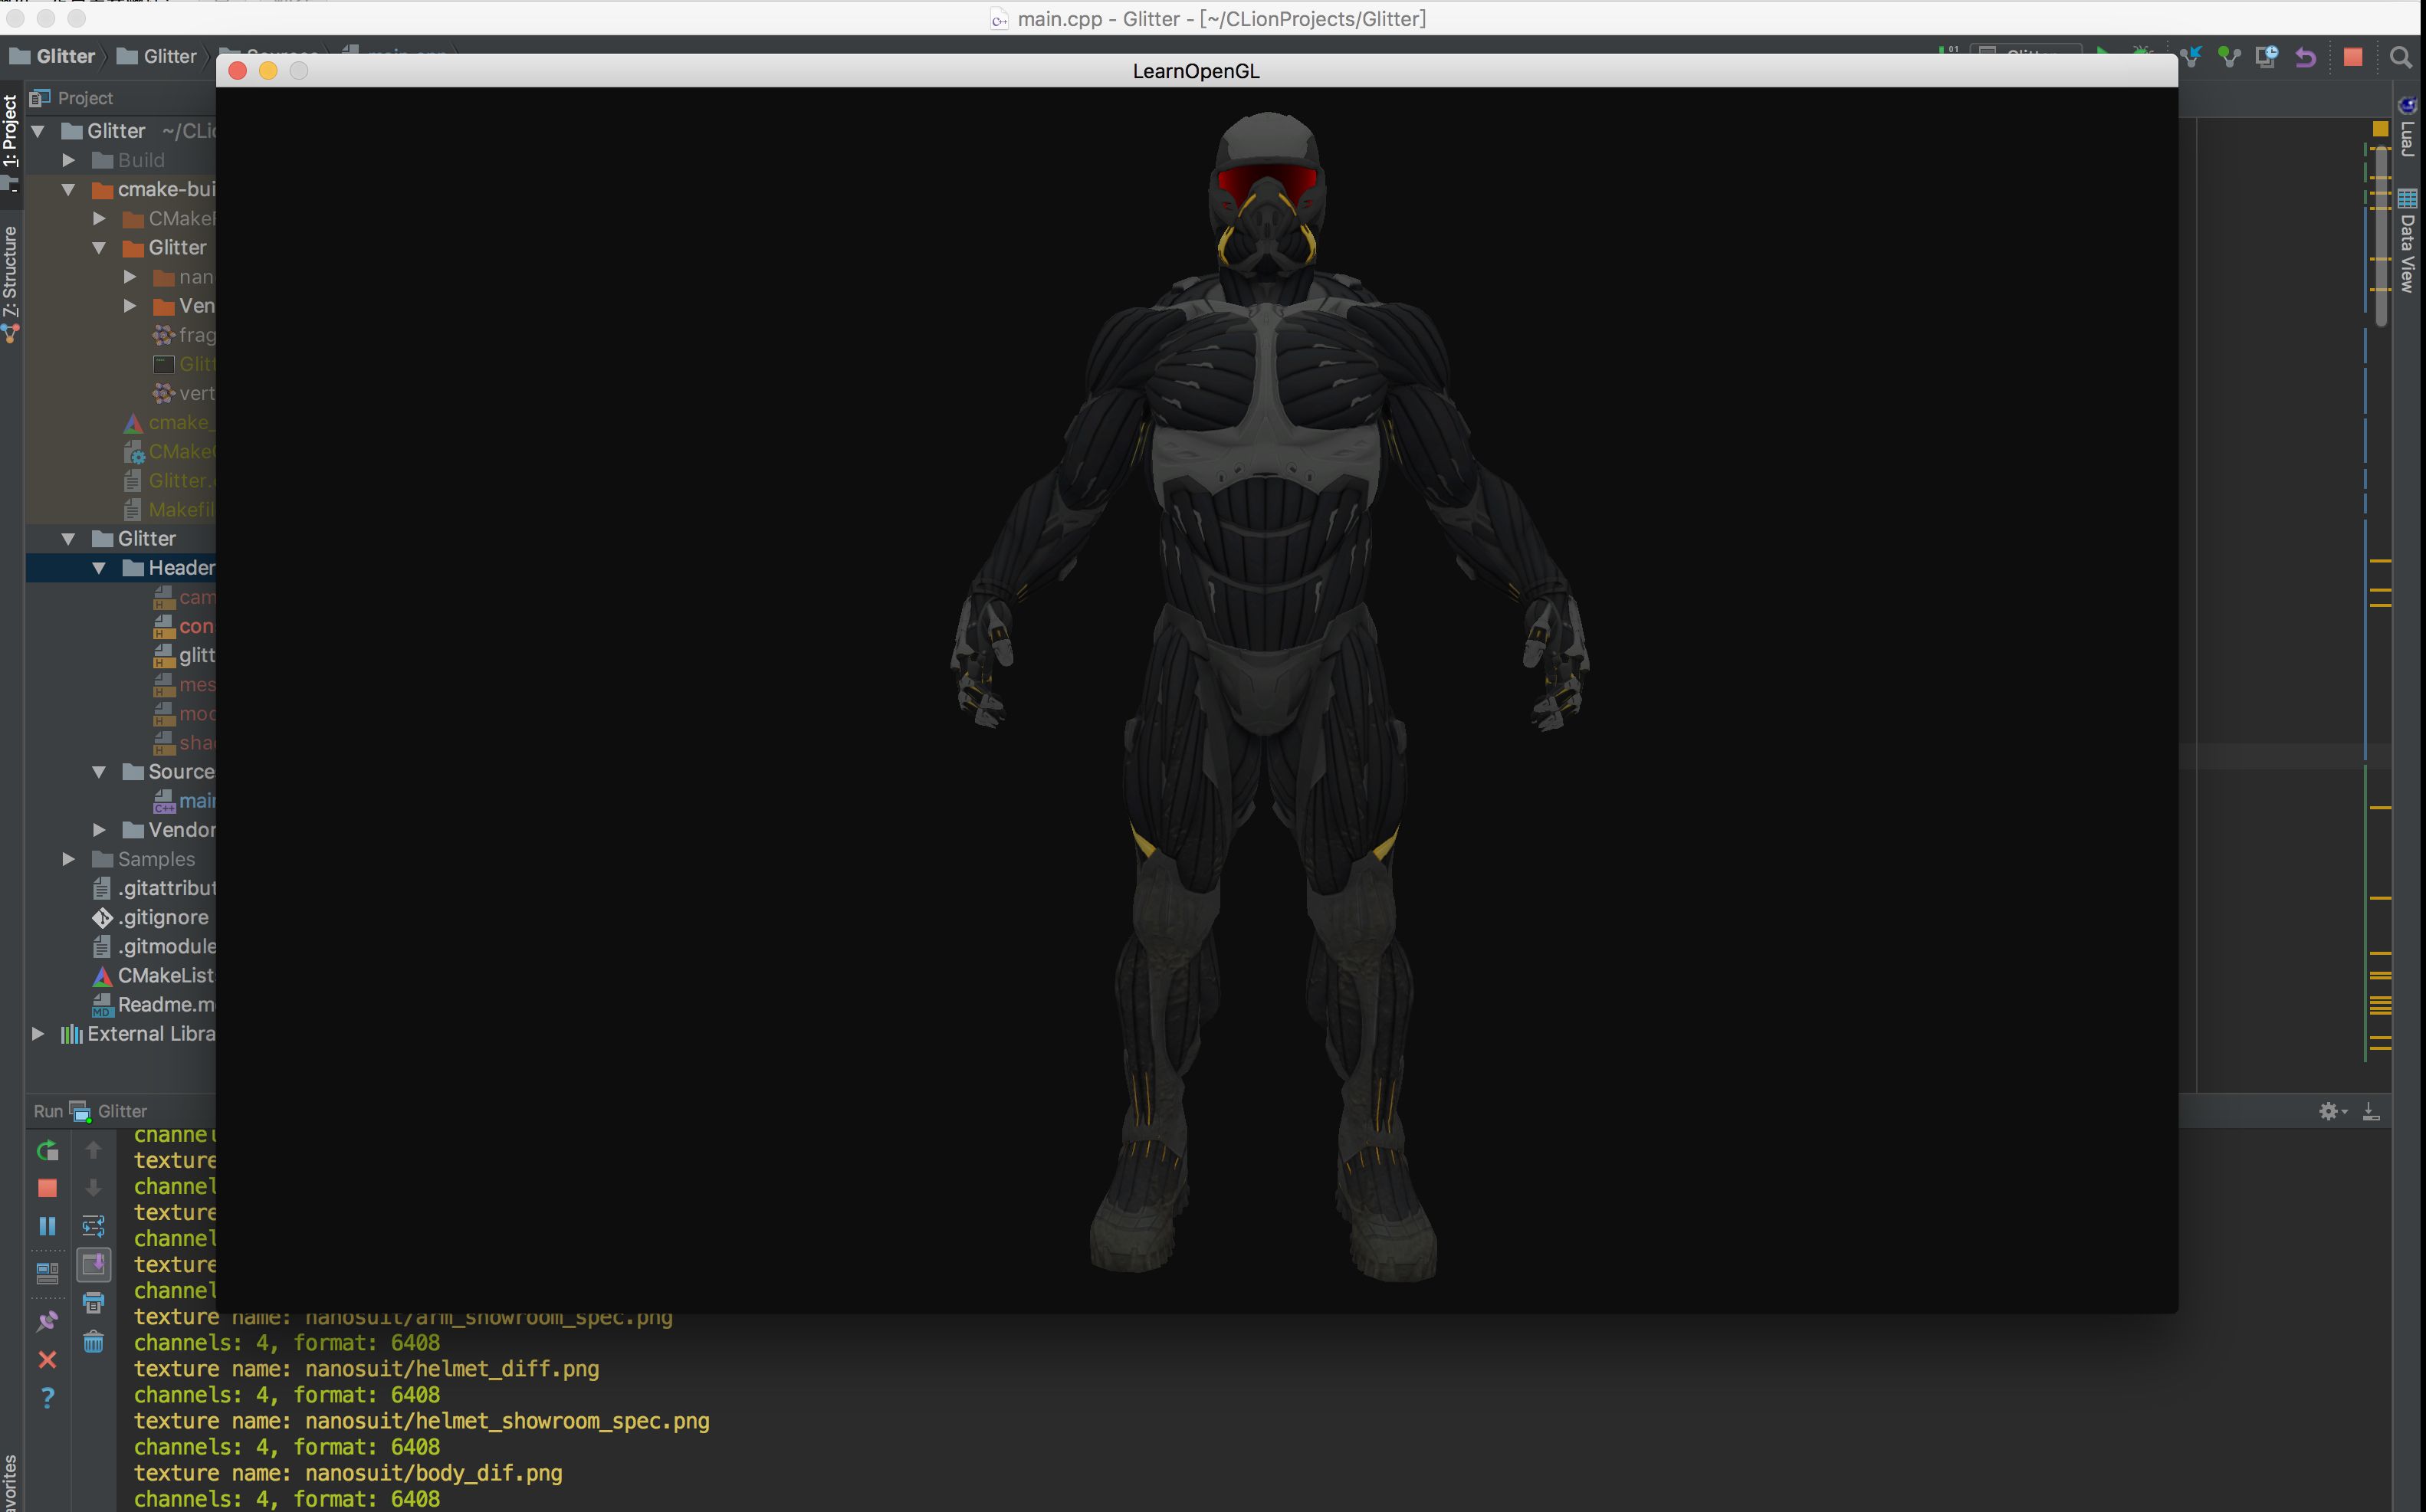
Task: Click 'texture name: nanosuit/helmet_diff.png' console line
Action: click(x=366, y=1369)
